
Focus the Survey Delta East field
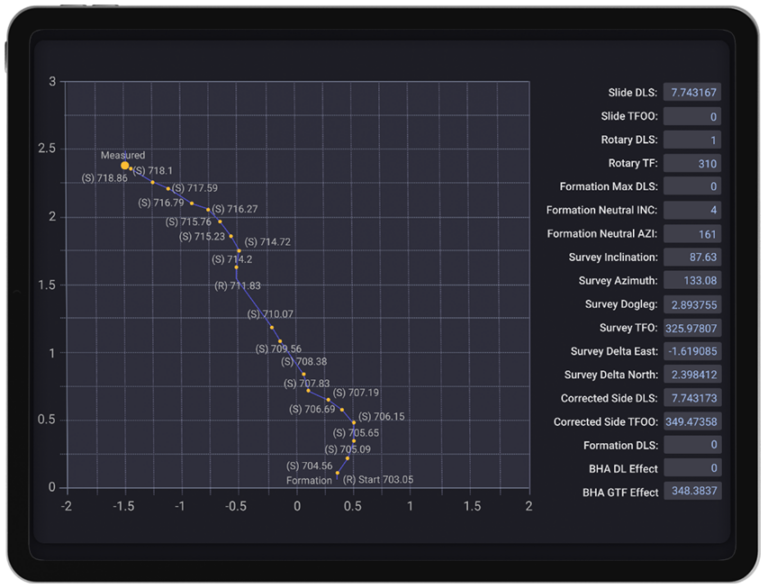tap(692, 351)
